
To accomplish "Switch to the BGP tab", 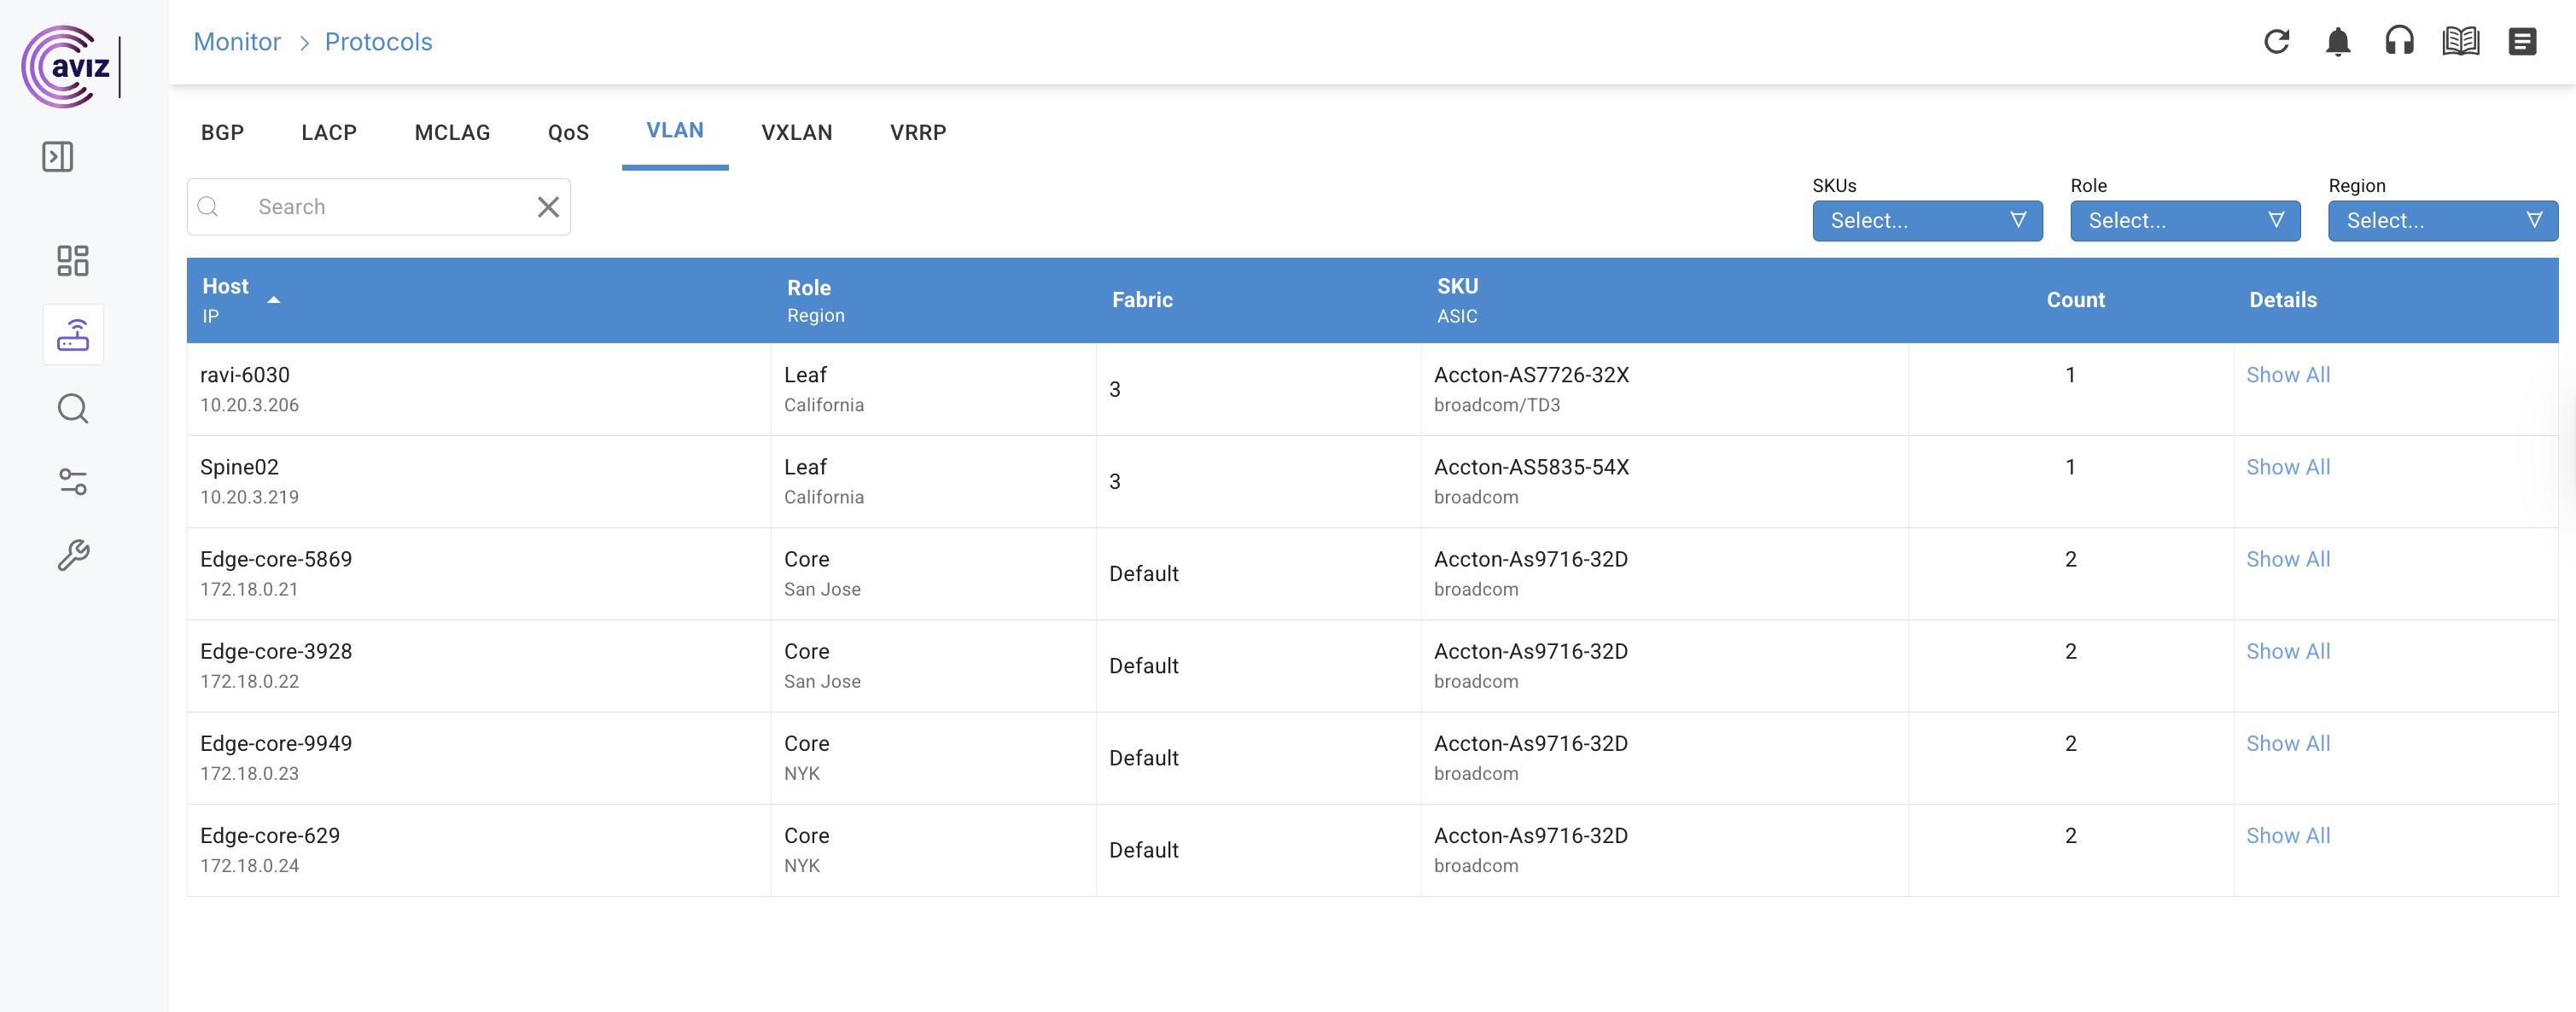I will point(222,133).
